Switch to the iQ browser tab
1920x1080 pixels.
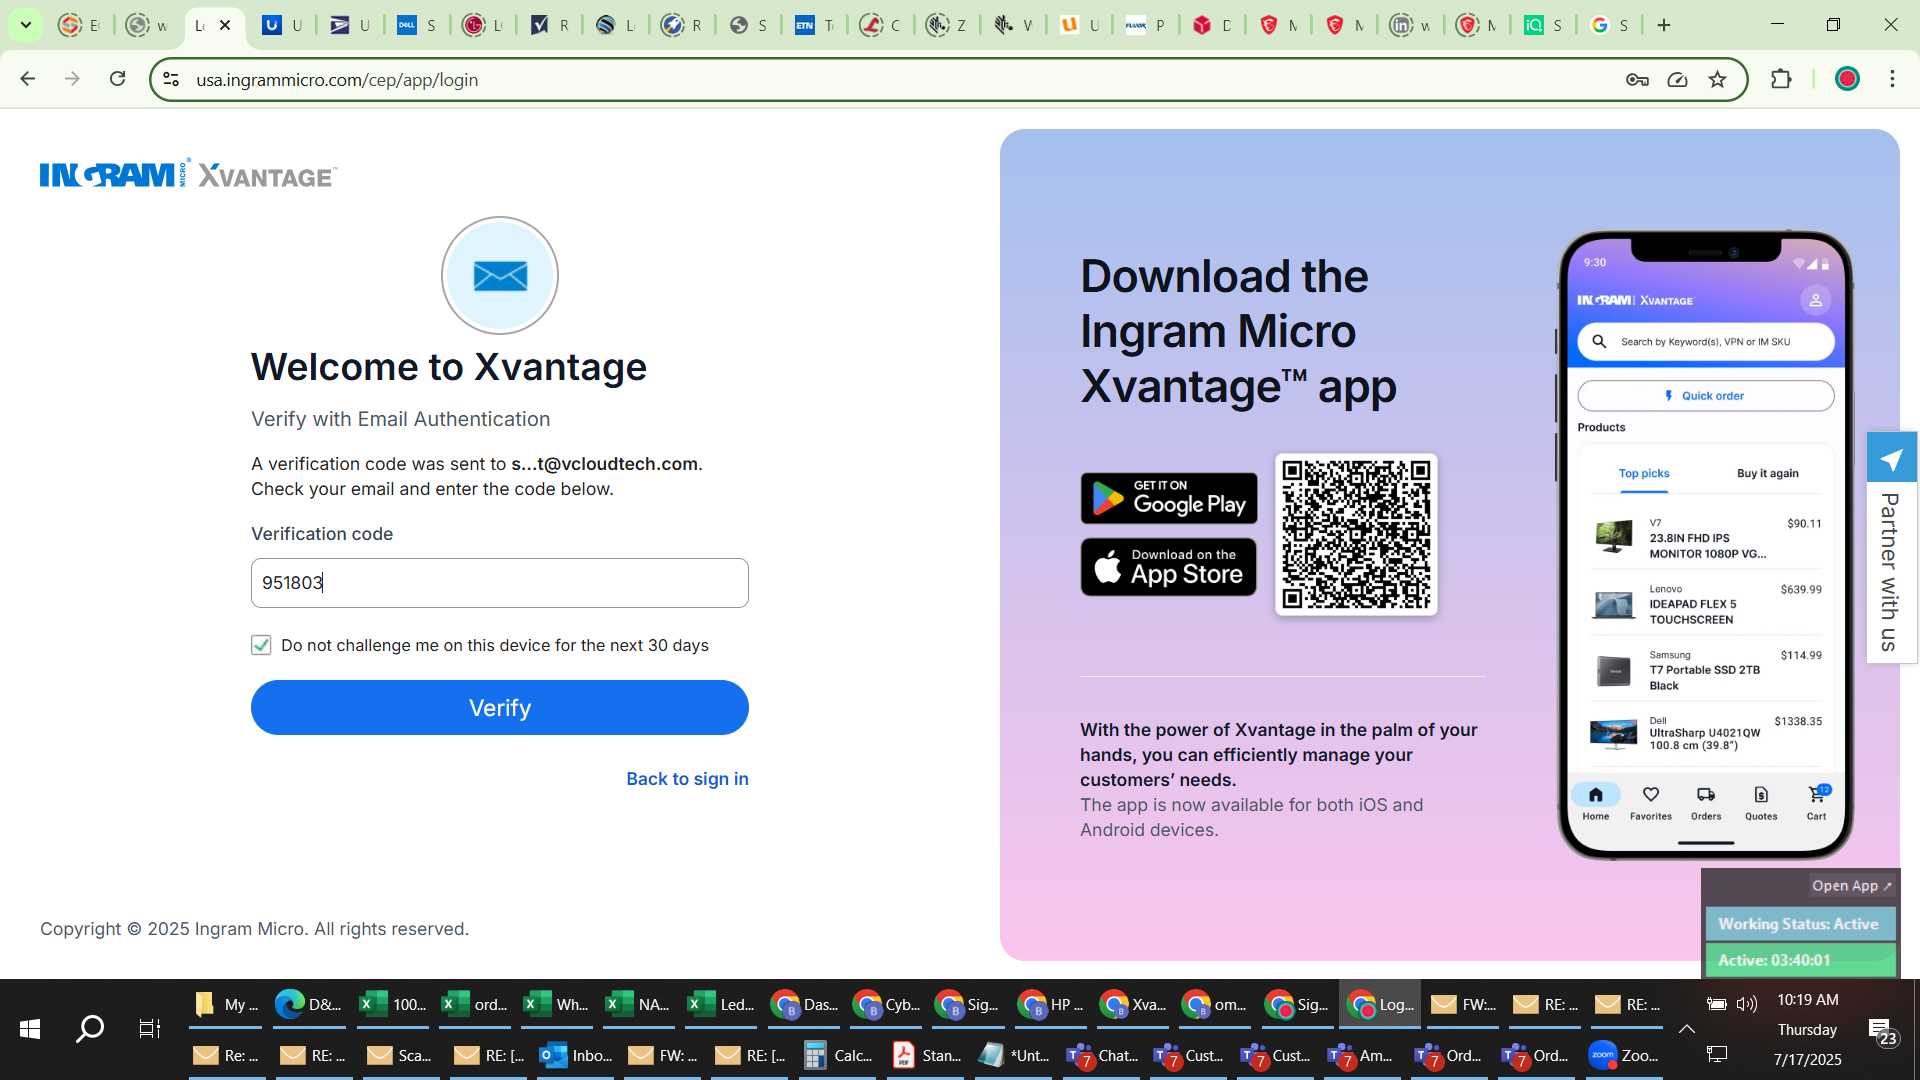click(x=1542, y=25)
